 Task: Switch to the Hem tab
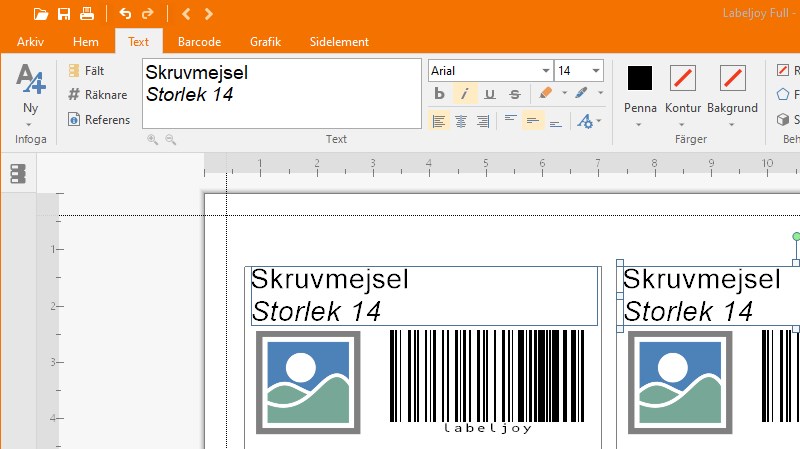point(86,42)
